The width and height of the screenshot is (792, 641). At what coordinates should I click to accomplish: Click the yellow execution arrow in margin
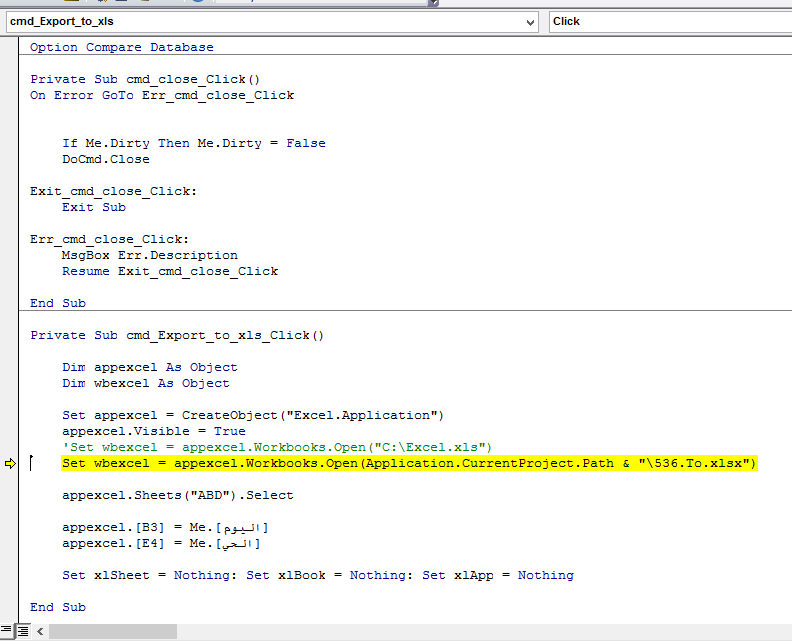[10, 463]
